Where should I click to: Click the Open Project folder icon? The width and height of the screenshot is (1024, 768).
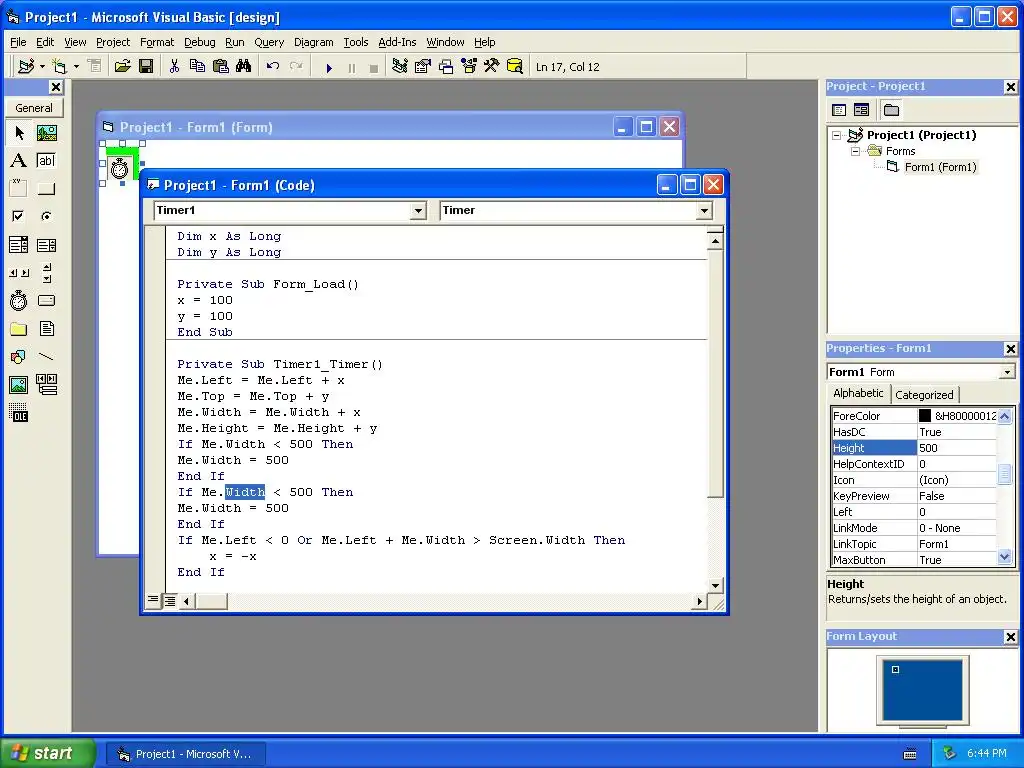pos(122,66)
